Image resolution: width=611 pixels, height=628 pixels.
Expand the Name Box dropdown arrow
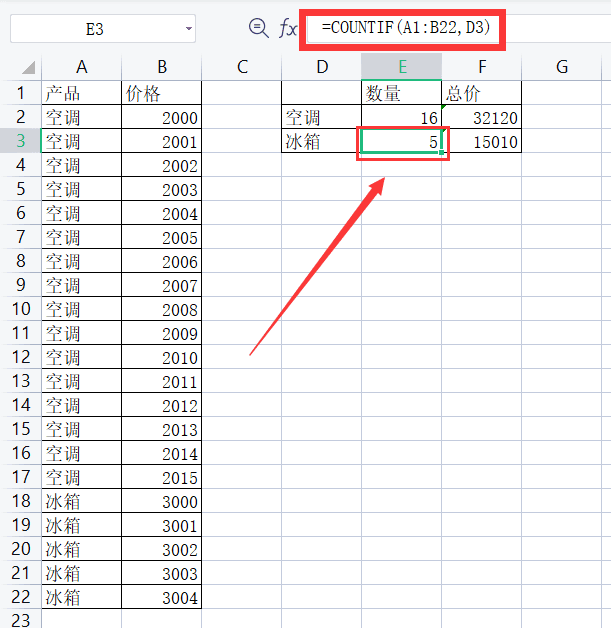click(189, 28)
